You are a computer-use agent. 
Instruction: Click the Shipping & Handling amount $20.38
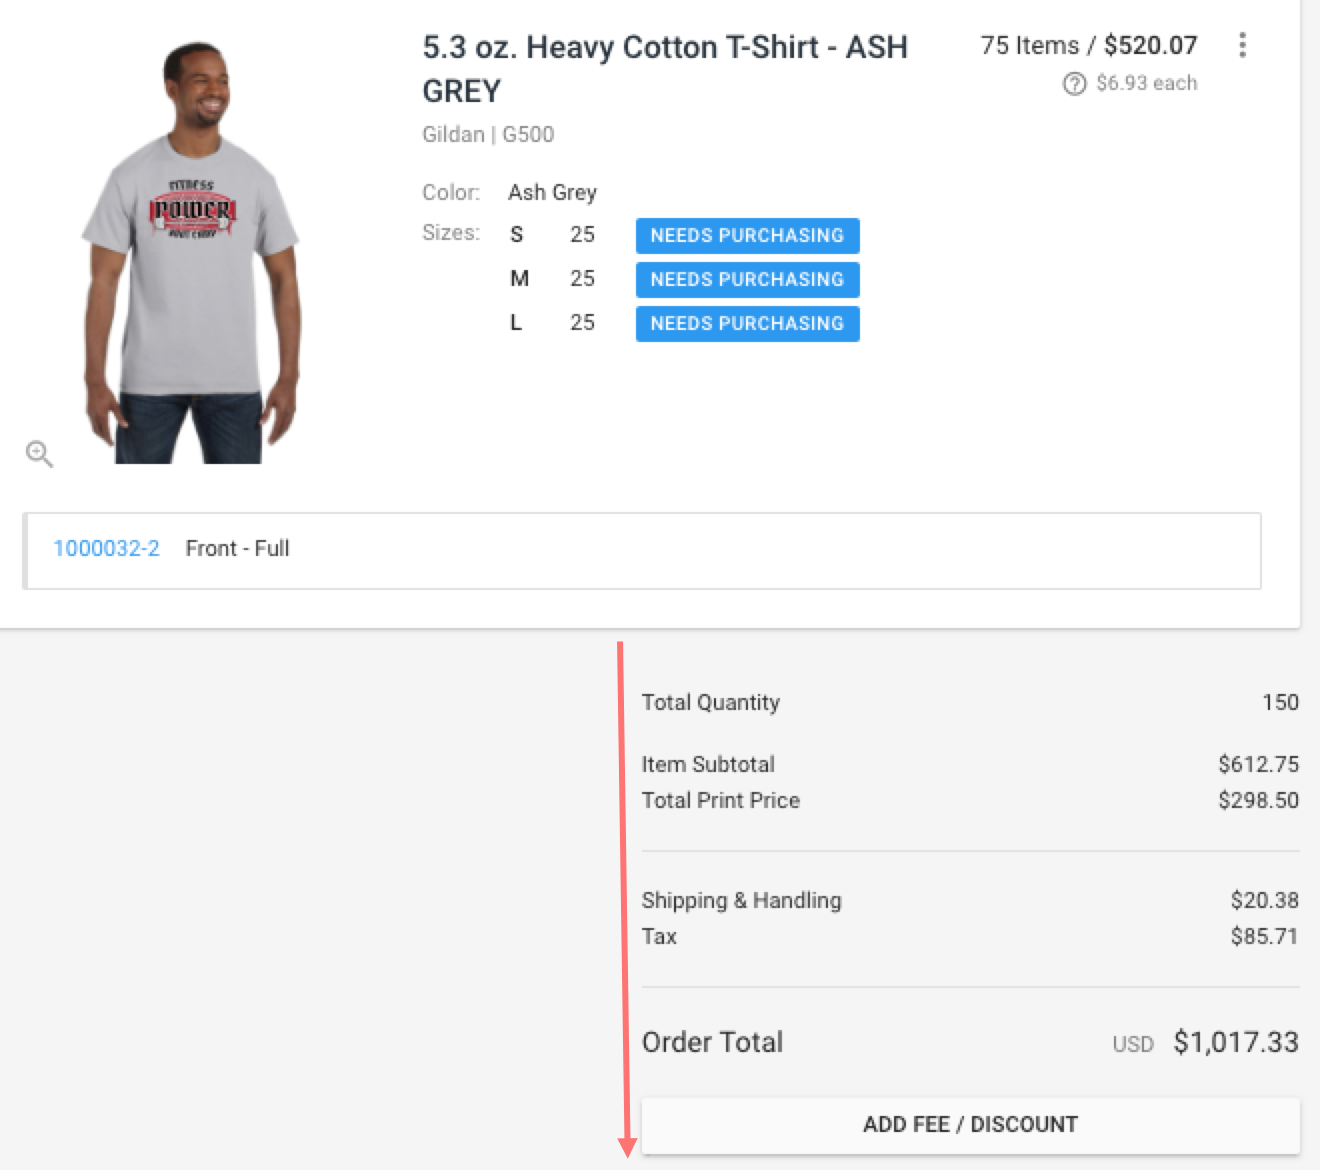1264,900
